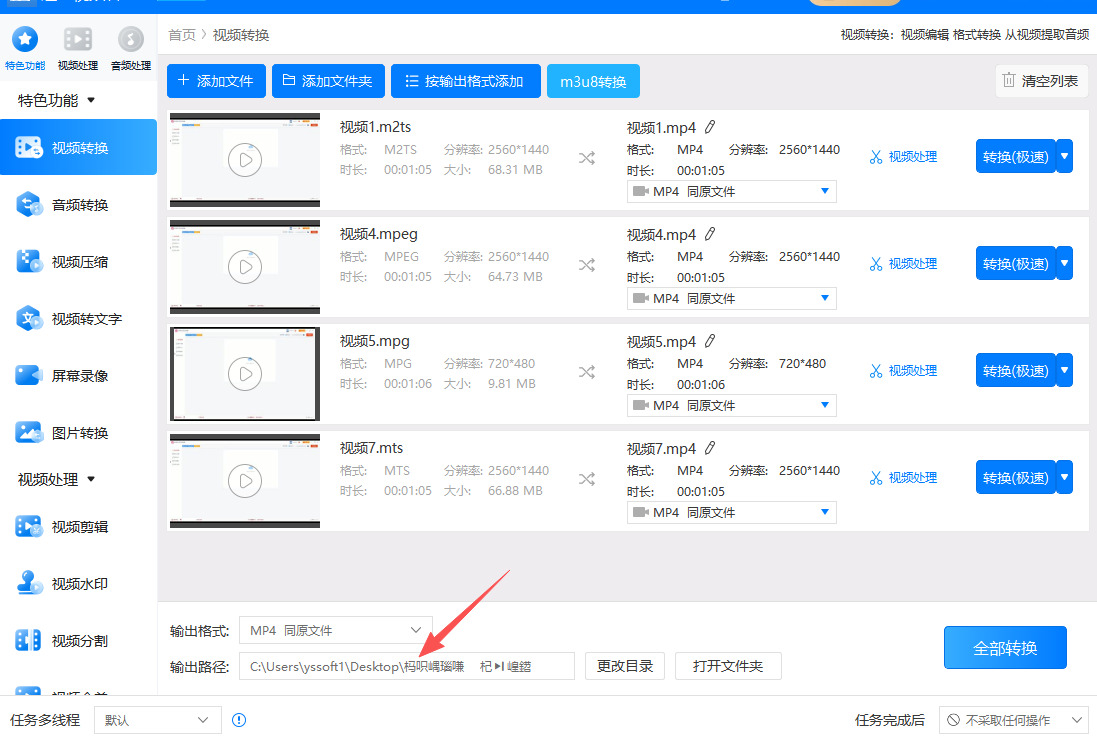The width and height of the screenshot is (1097, 744).
Task: Open 任务完成后 不采取任何操作 dropdown
Action: (x=1013, y=720)
